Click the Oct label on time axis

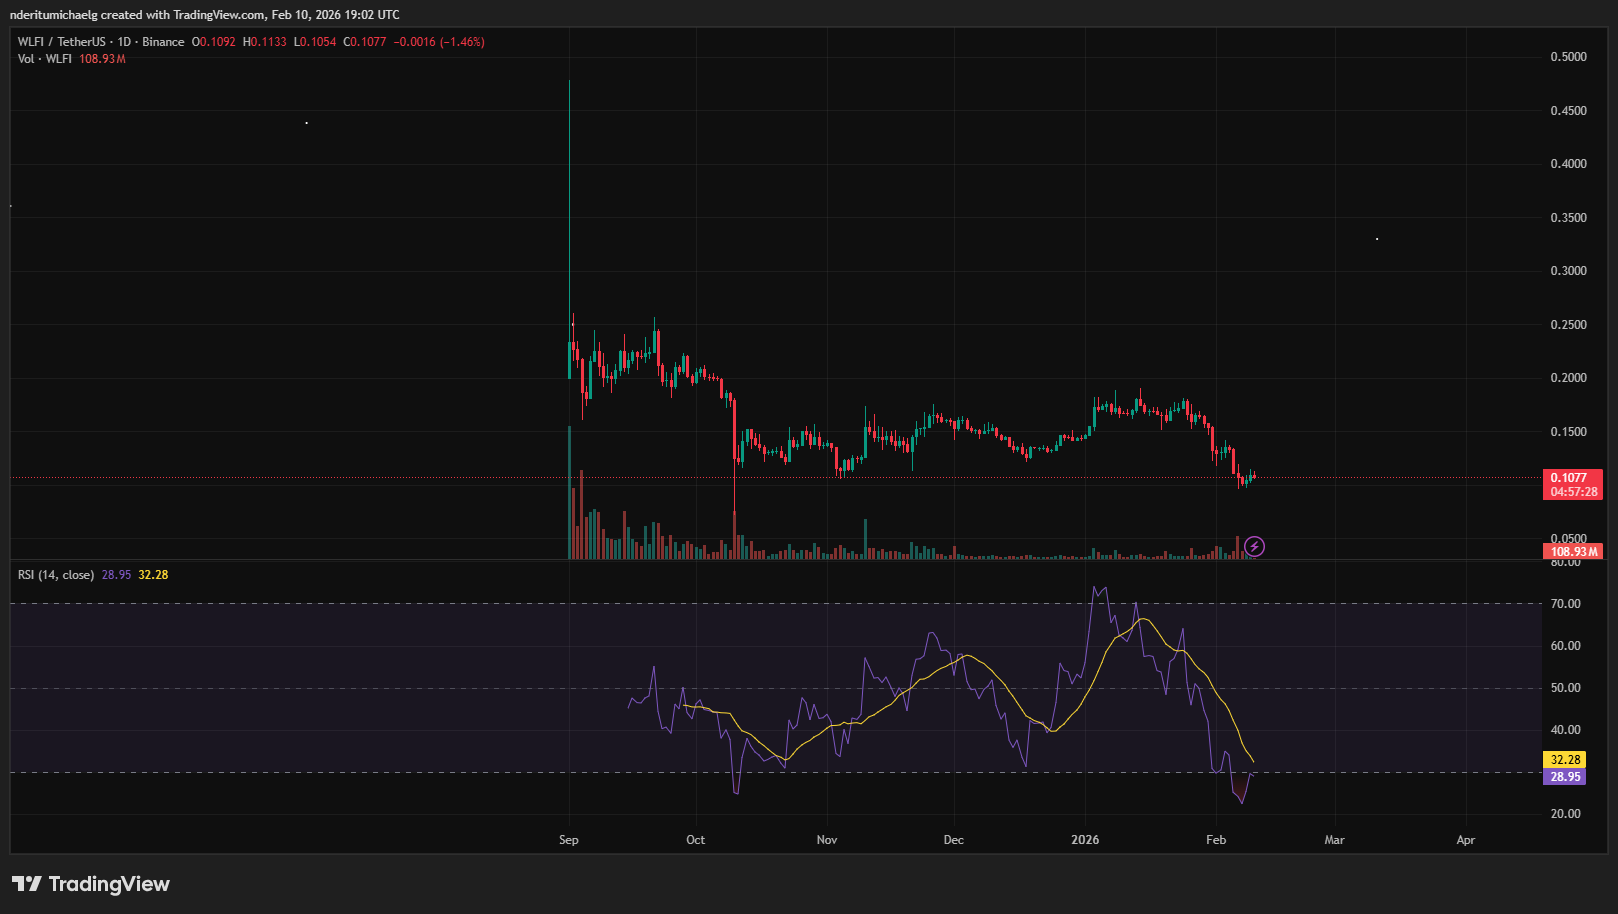(696, 840)
